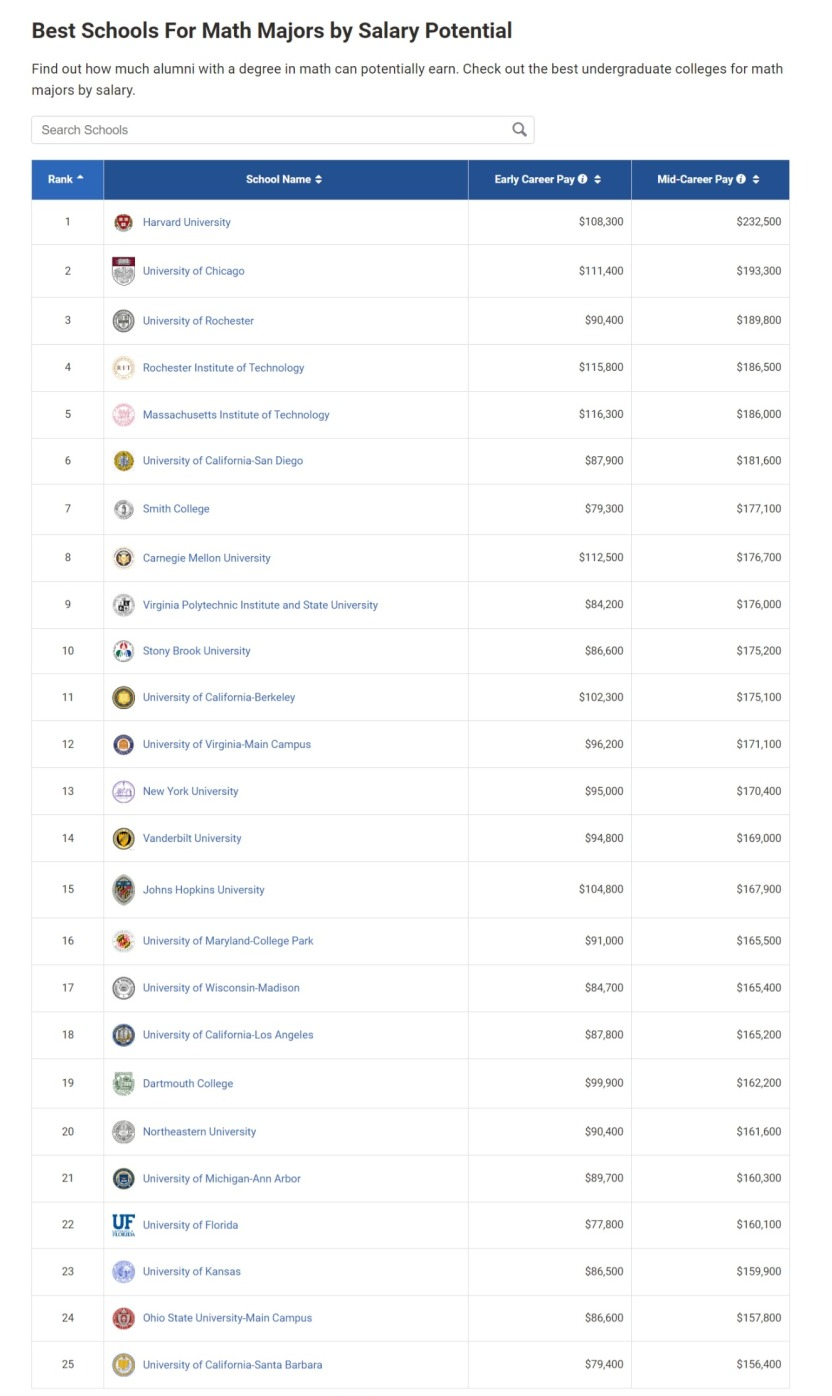Sort table by Rank column
Viewport: 832px width, 1396px height.
[67, 180]
